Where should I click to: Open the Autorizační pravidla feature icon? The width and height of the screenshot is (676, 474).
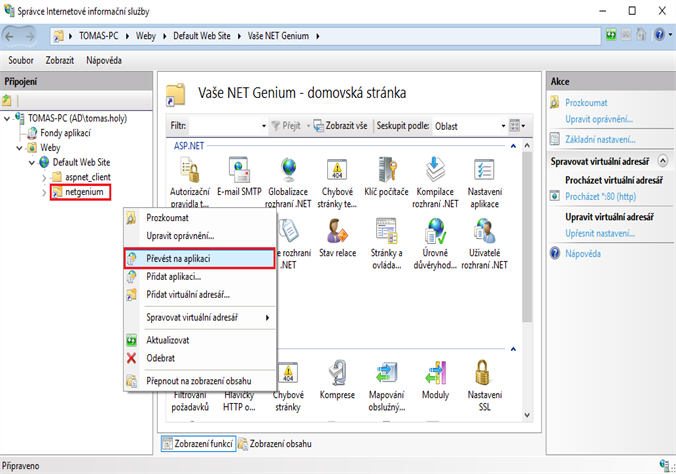[x=190, y=170]
